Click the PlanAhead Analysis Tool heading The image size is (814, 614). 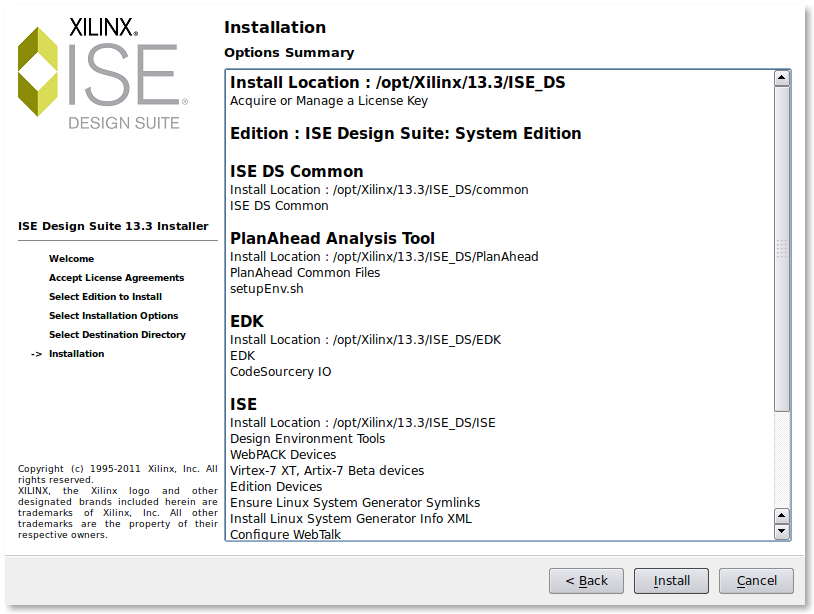(332, 238)
